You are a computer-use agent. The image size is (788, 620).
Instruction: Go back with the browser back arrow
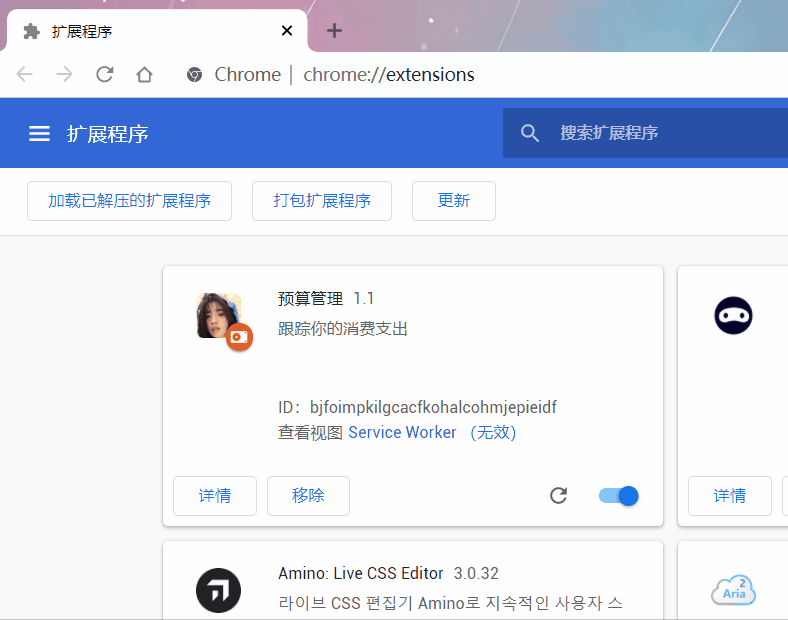click(x=24, y=74)
